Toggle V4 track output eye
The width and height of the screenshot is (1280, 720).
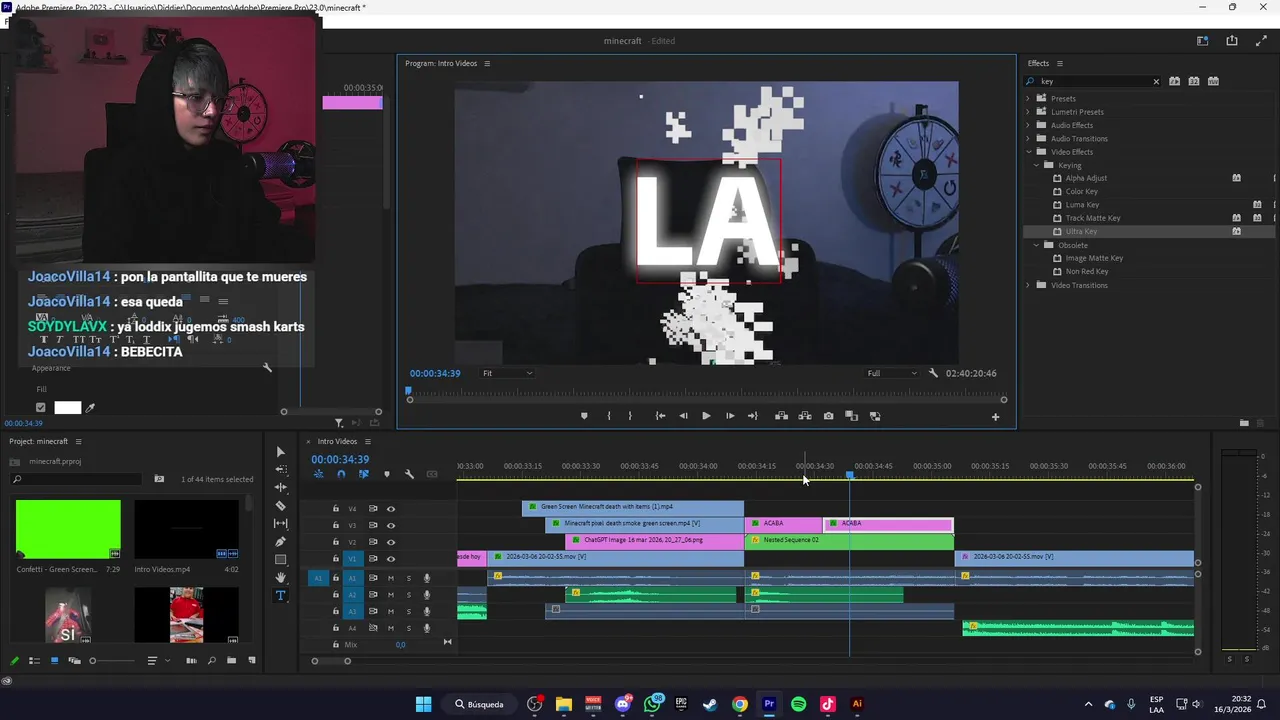point(391,508)
